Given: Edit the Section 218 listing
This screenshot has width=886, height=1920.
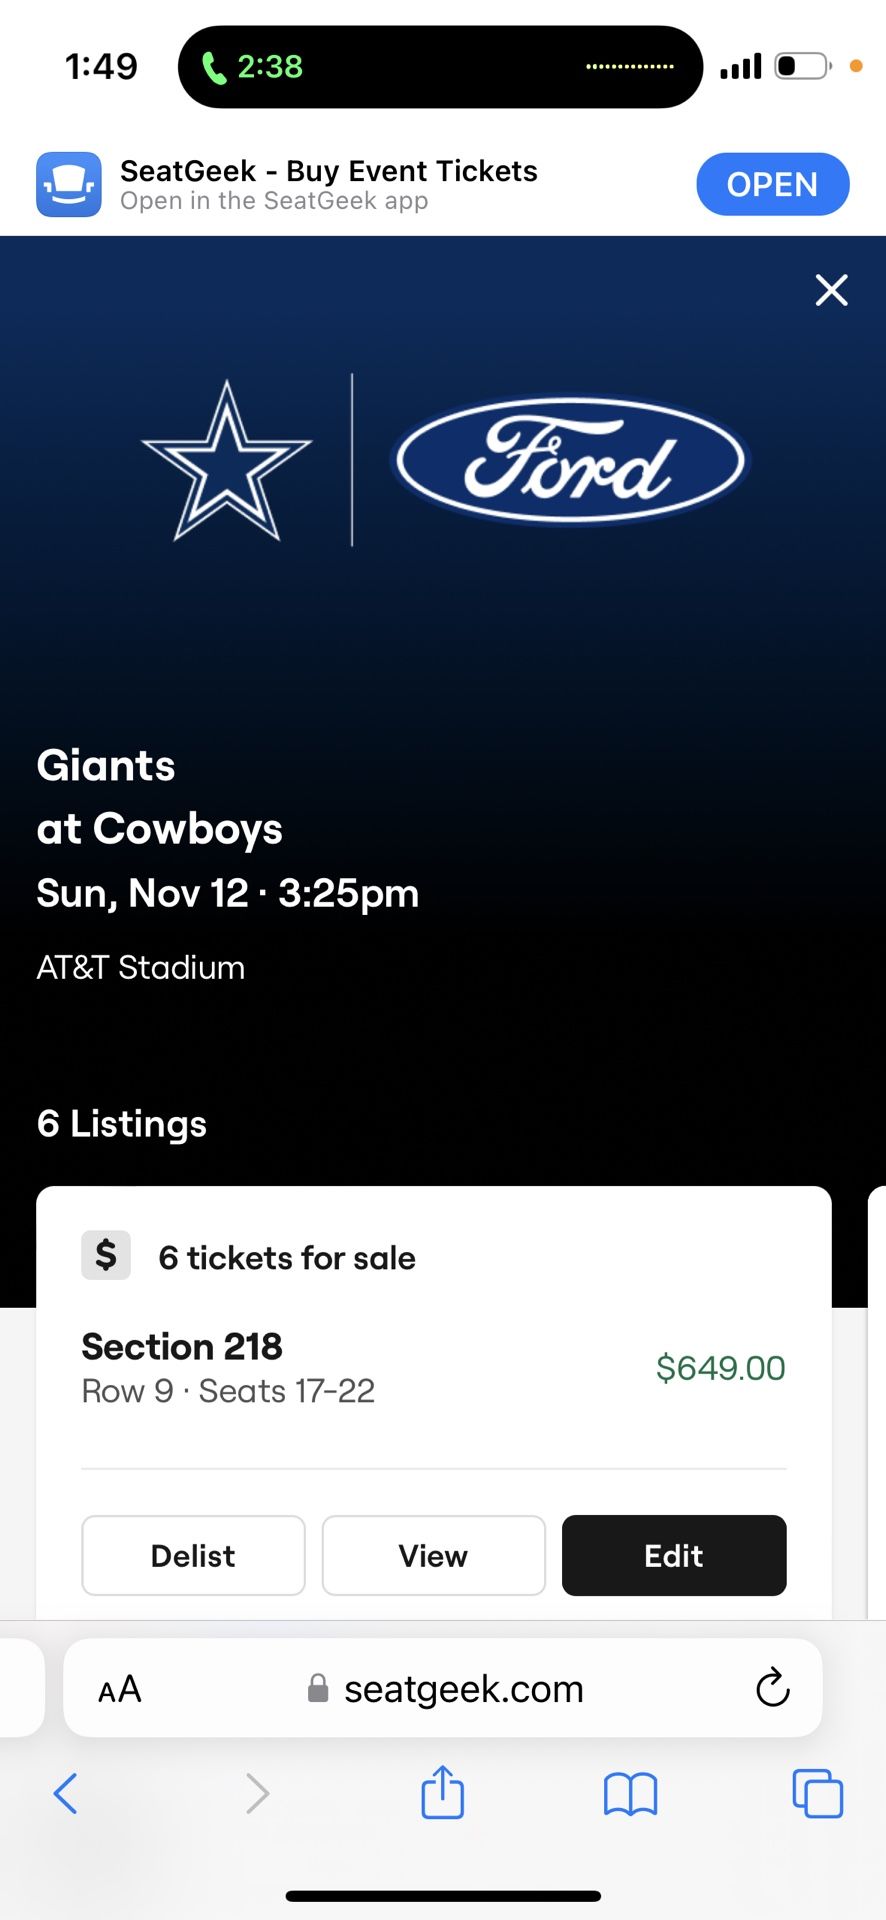Looking at the screenshot, I should point(673,1555).
